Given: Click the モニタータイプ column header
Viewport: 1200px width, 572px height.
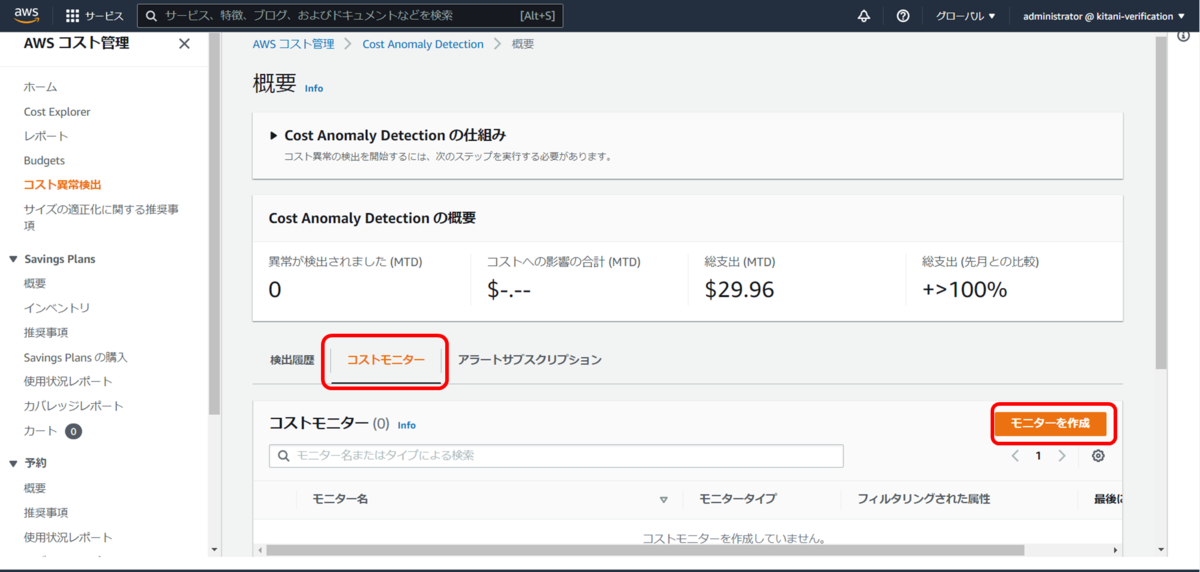Looking at the screenshot, I should (737, 499).
